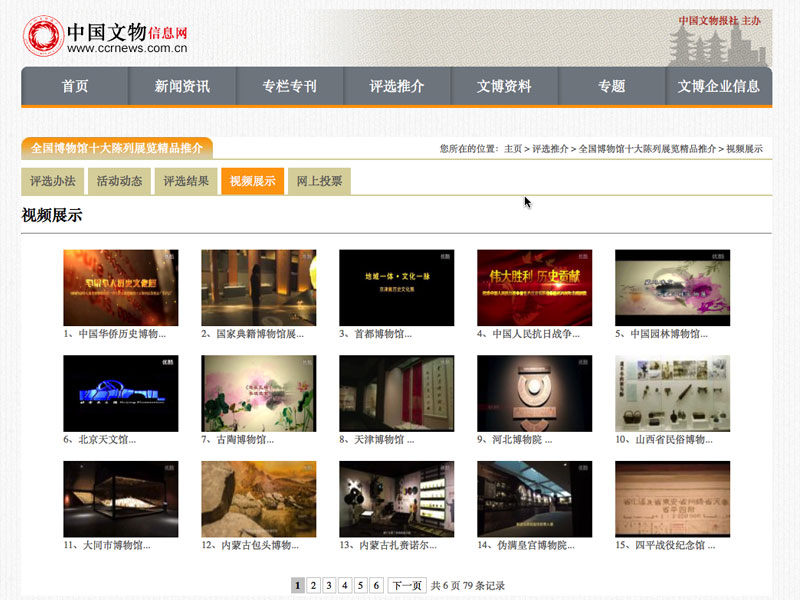The height and width of the screenshot is (600, 800).
Task: Open video thumbnail for 古陶博物馆
Action: 259,393
